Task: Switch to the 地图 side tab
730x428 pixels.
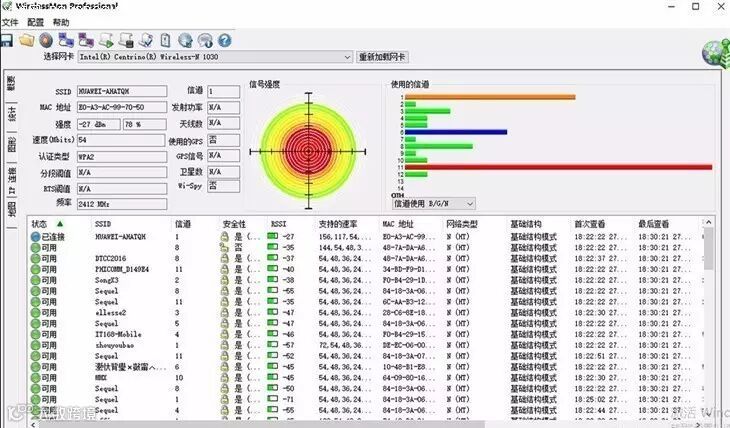Action: pyautogui.click(x=12, y=210)
